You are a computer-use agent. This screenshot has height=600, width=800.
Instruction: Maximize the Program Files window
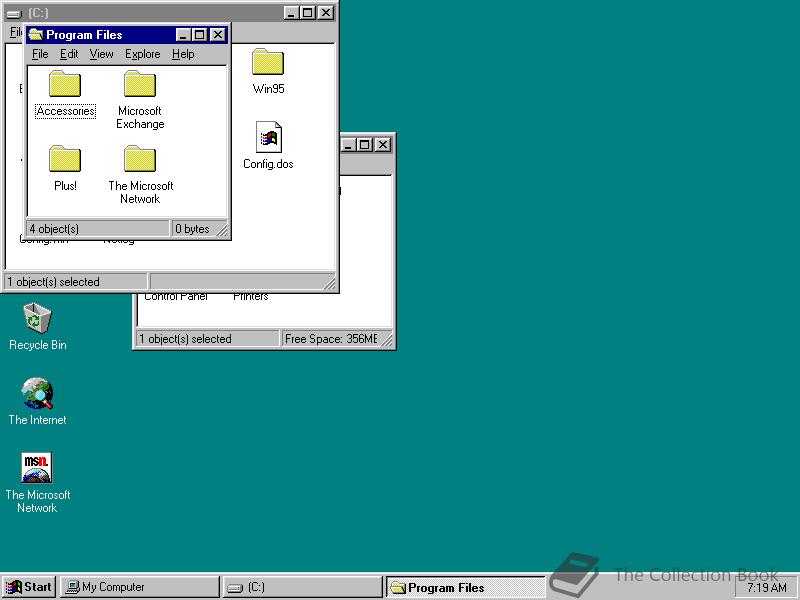pos(199,35)
